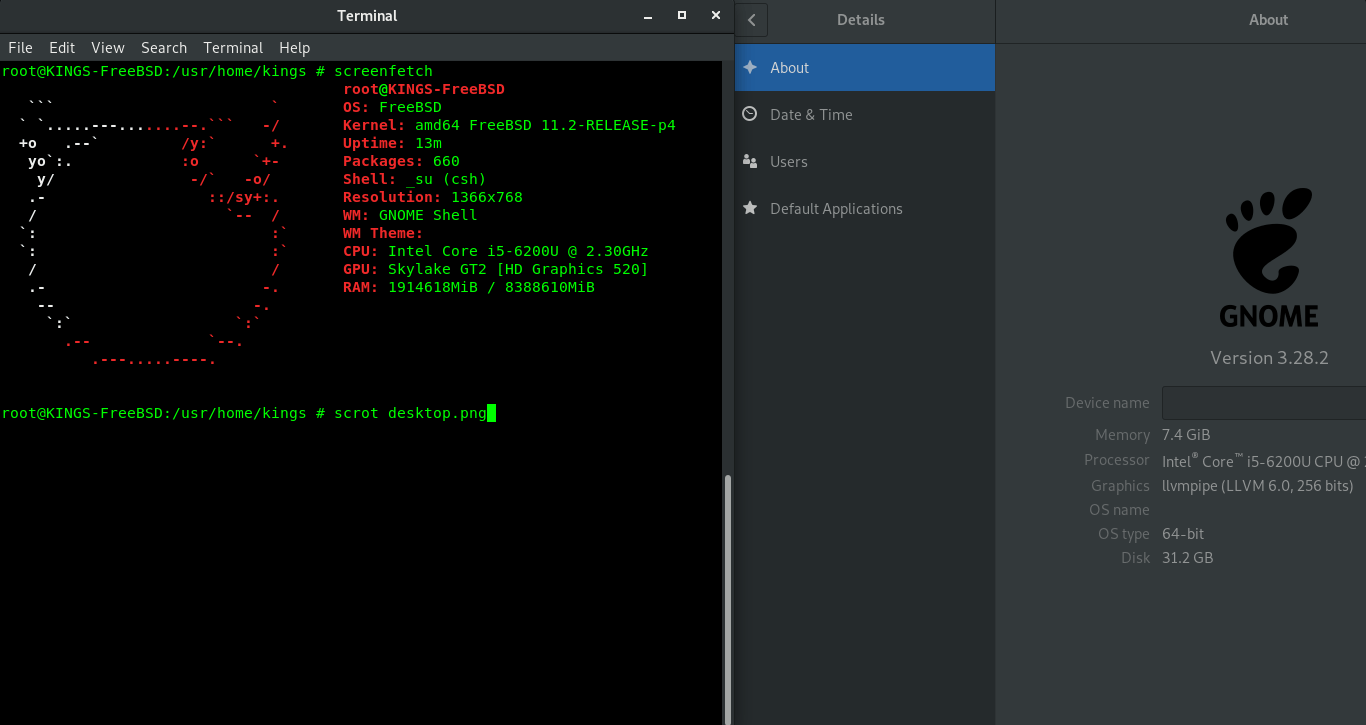Minimize the Terminal window
Screen dimensions: 1366x725
tap(648, 15)
